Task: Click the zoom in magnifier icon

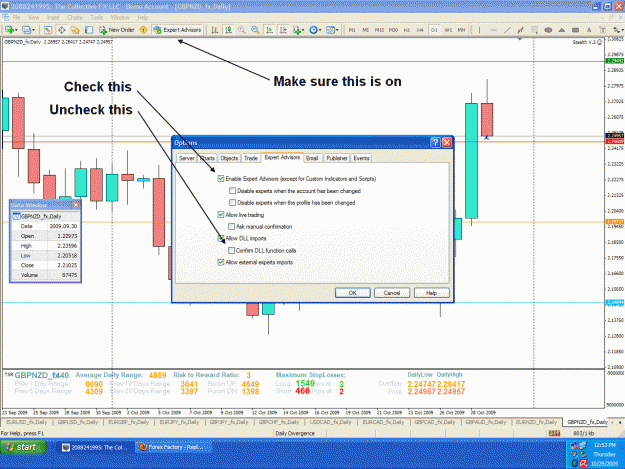Action: point(242,30)
